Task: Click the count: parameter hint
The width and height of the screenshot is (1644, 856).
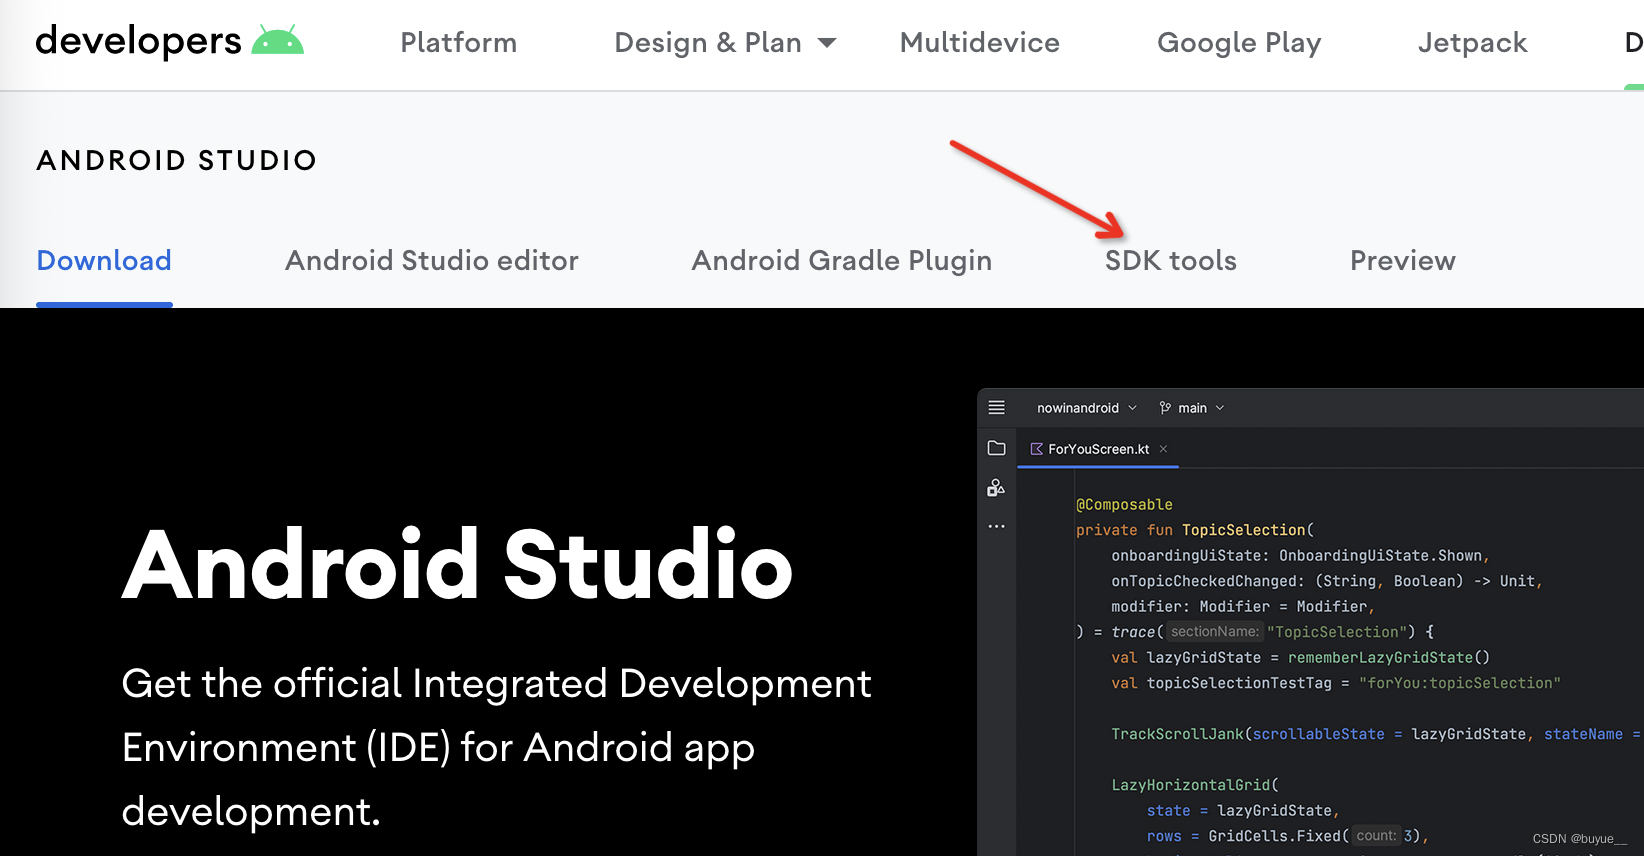Action: pos(1376,836)
